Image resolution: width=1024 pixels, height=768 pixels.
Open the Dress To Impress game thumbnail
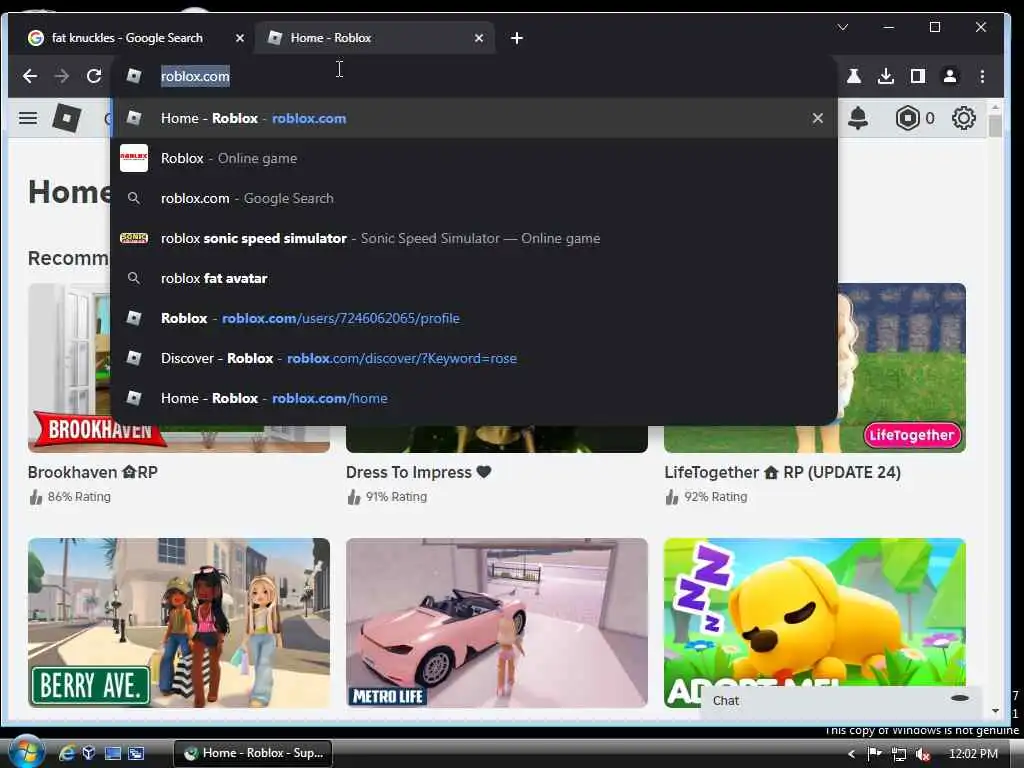tap(497, 439)
